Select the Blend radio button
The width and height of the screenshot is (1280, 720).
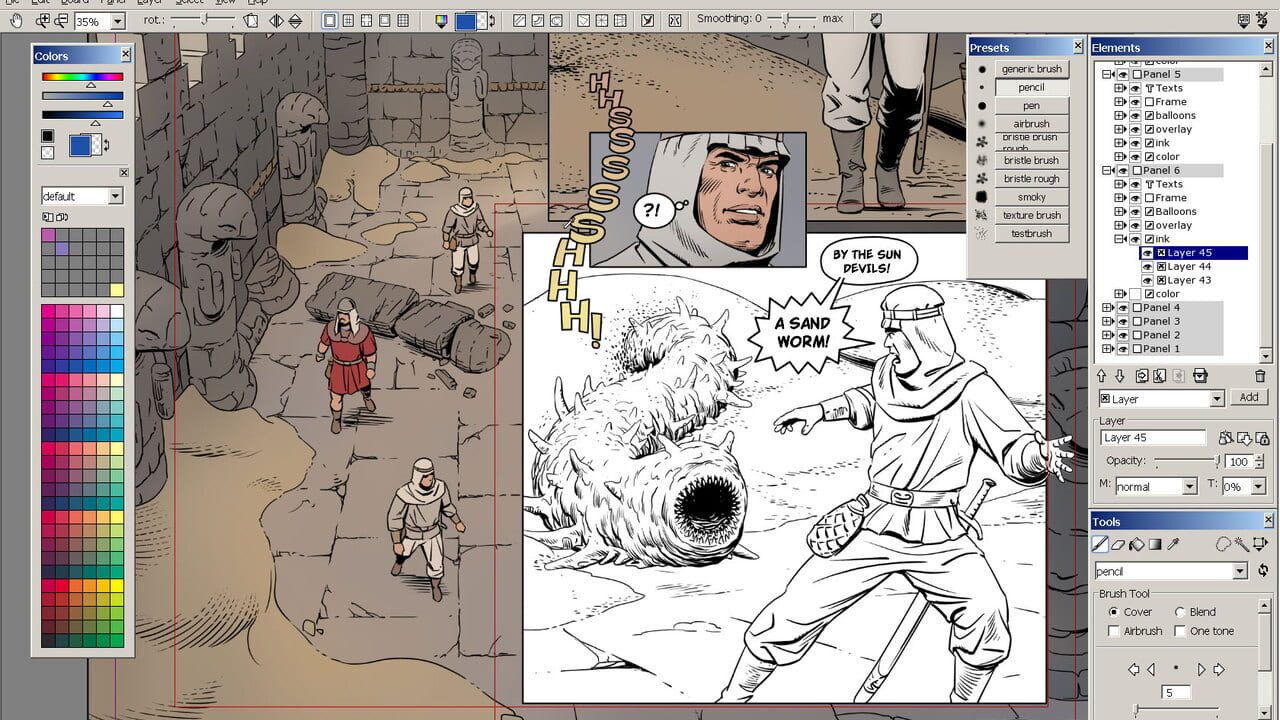pos(1180,612)
